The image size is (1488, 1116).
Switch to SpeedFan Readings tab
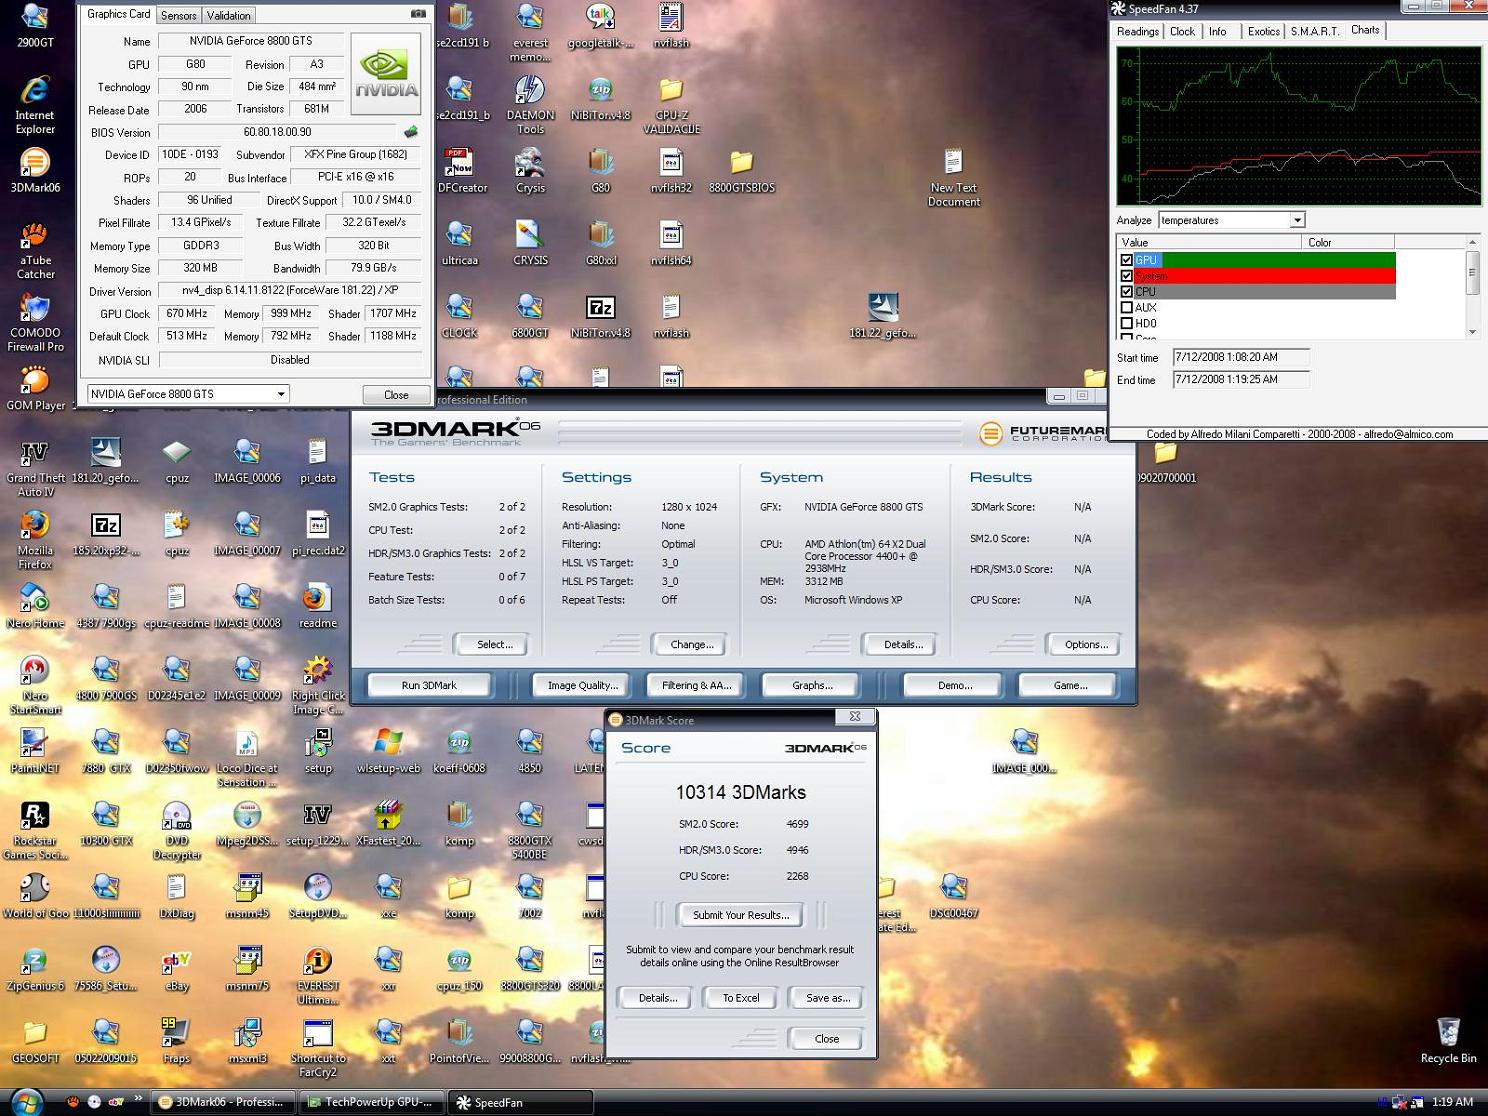click(1138, 31)
